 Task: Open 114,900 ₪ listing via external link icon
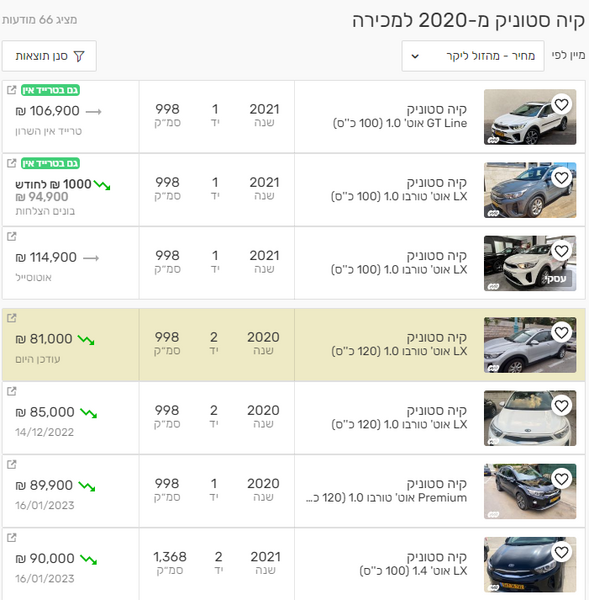(x=11, y=236)
